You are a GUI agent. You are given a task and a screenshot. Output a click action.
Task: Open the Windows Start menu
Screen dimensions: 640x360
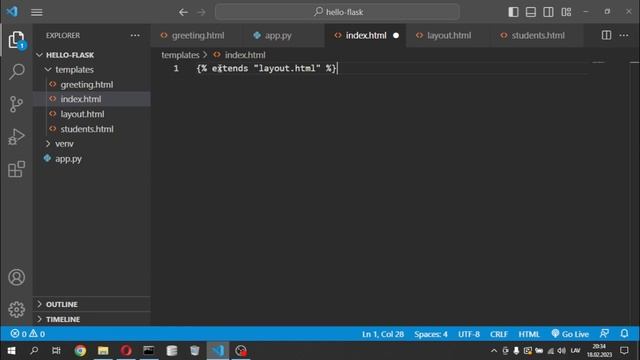[x=11, y=351]
